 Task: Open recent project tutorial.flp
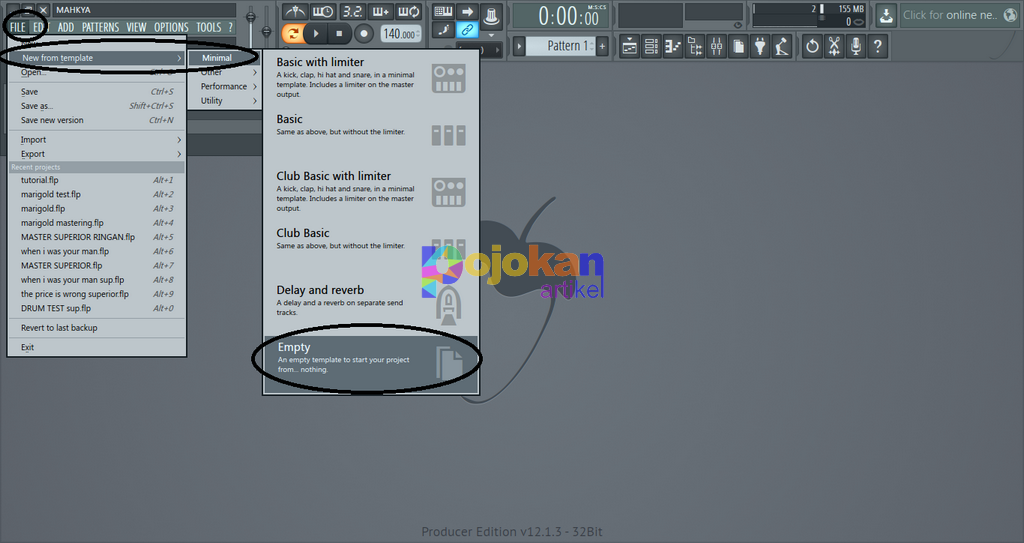click(97, 180)
